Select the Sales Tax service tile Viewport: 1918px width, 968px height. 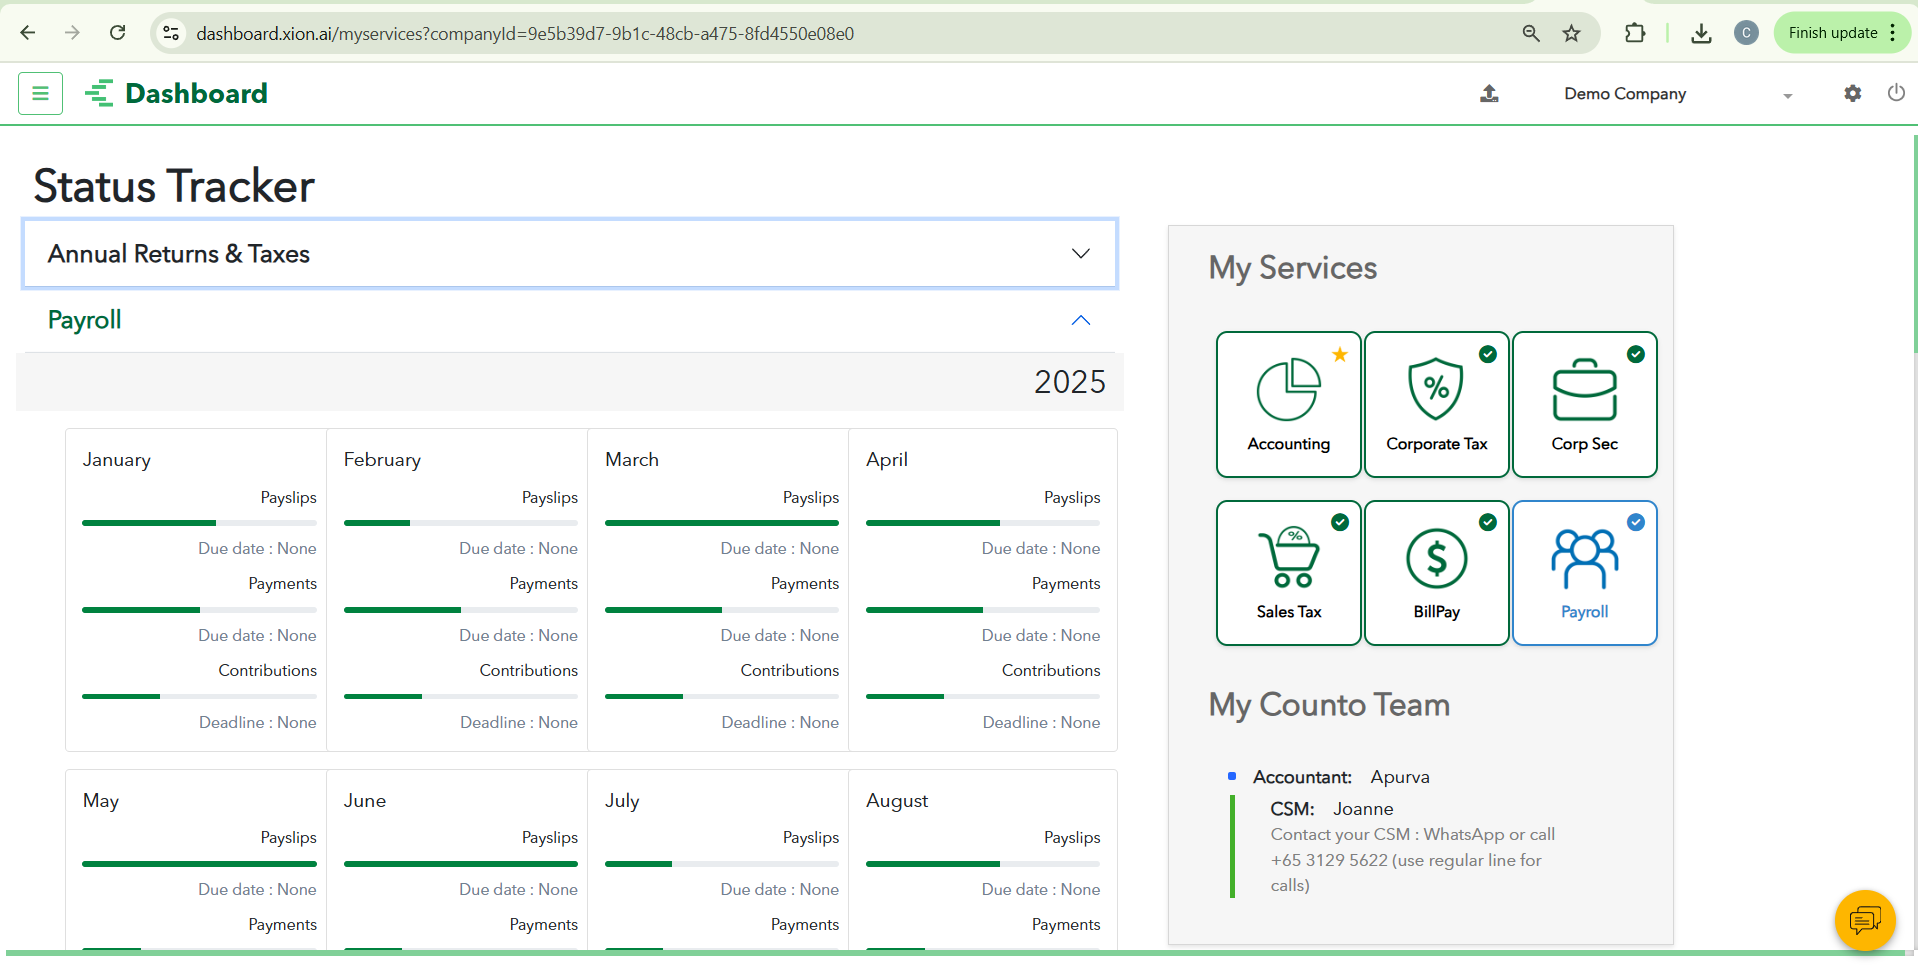point(1288,573)
